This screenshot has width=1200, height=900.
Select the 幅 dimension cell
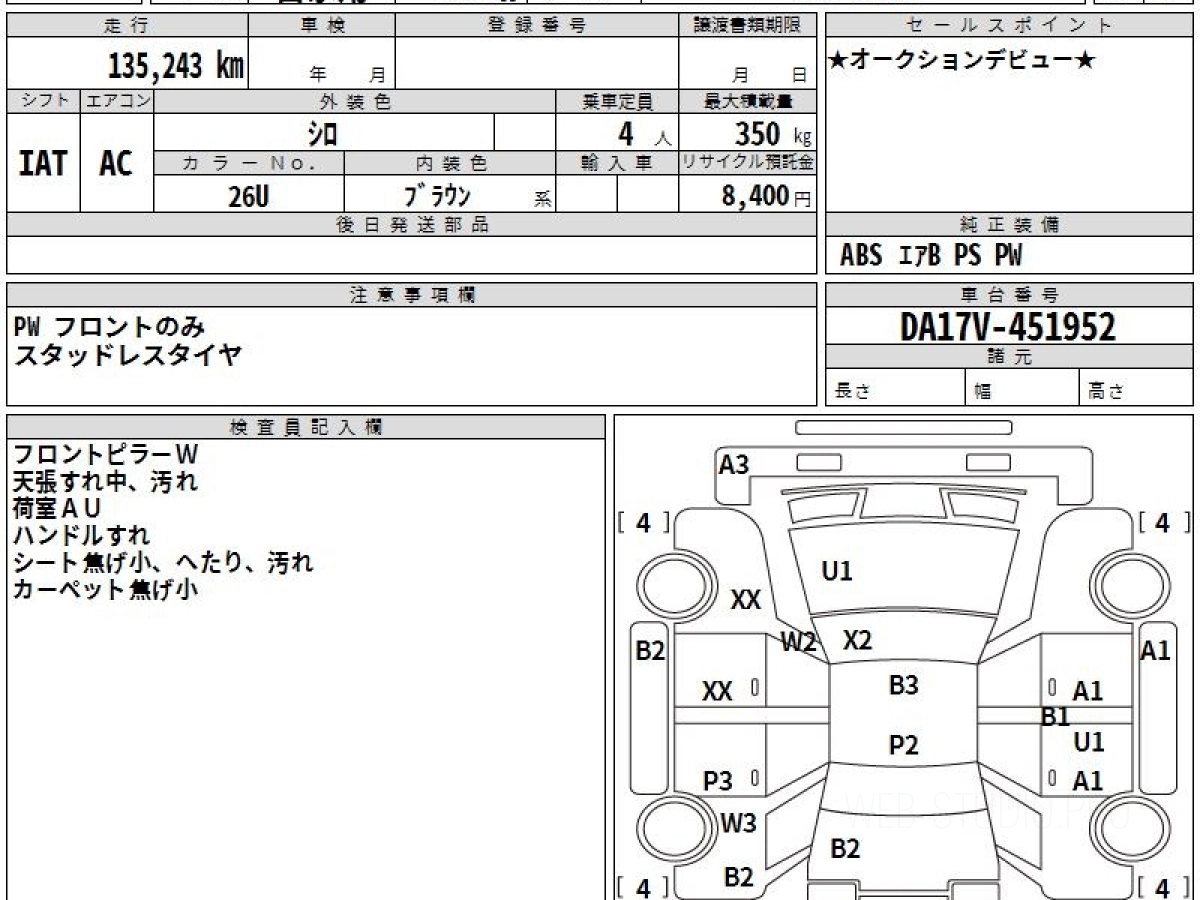point(1022,387)
